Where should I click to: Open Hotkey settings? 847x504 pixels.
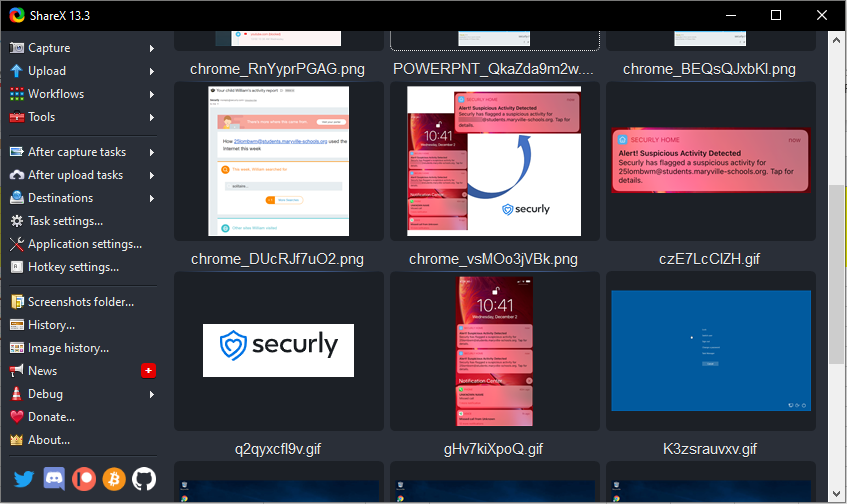coord(83,267)
